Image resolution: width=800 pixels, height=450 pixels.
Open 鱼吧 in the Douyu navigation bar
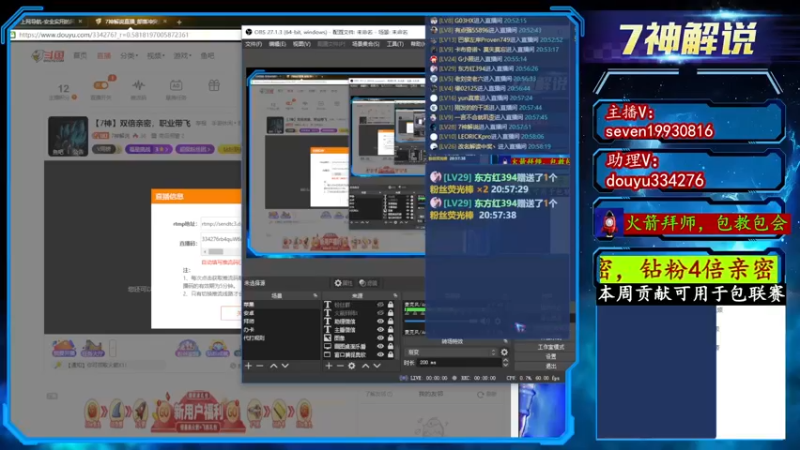[207, 56]
